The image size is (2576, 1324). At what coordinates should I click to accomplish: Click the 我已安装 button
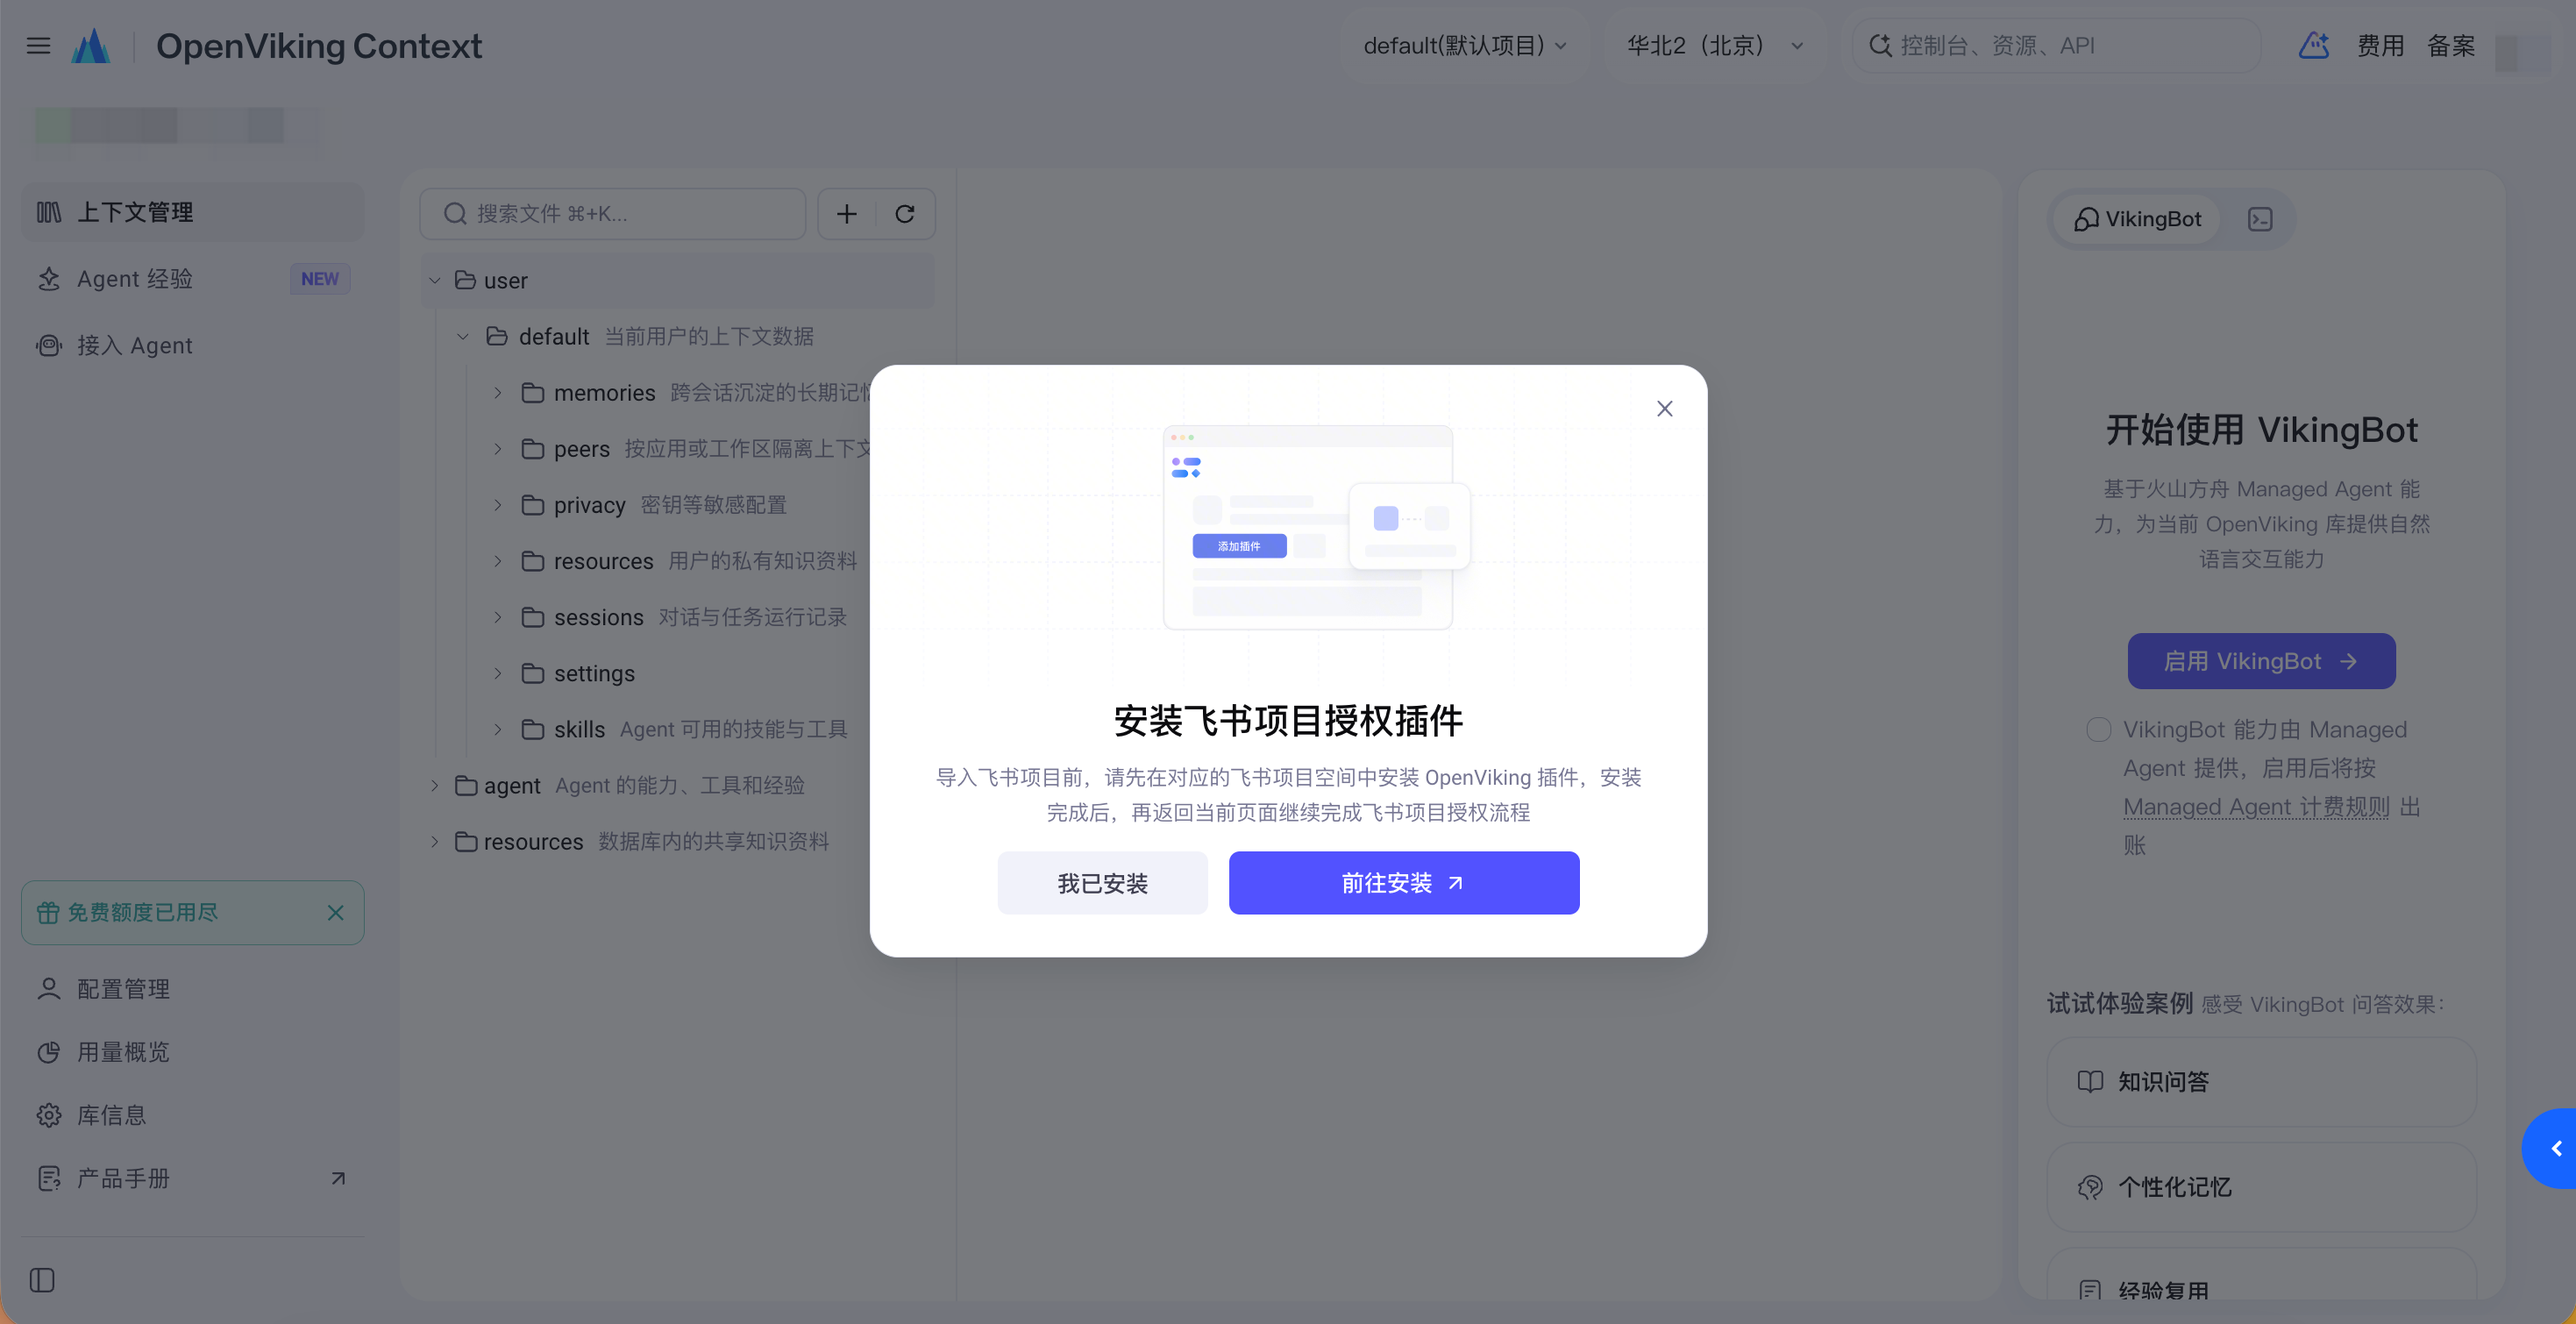point(1102,883)
